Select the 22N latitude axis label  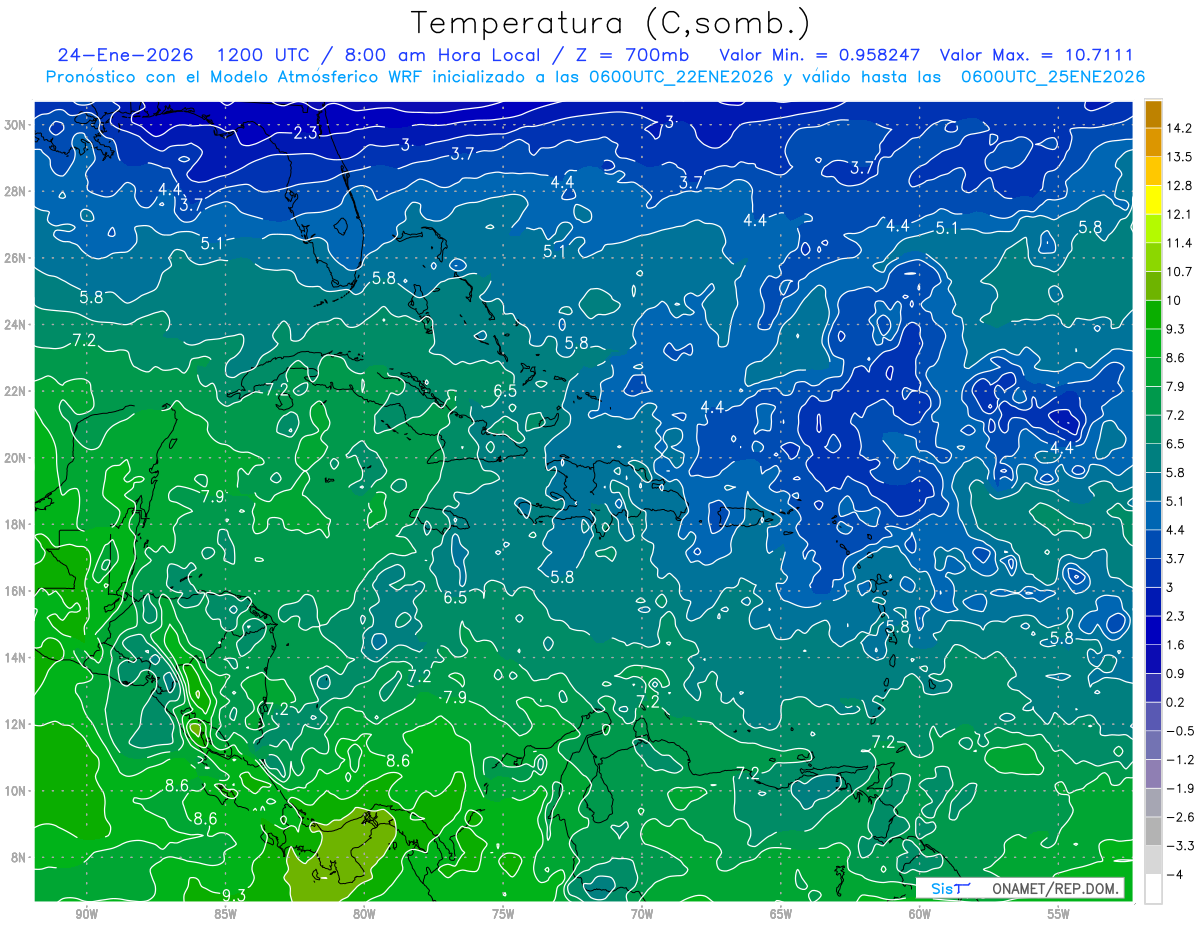14,391
